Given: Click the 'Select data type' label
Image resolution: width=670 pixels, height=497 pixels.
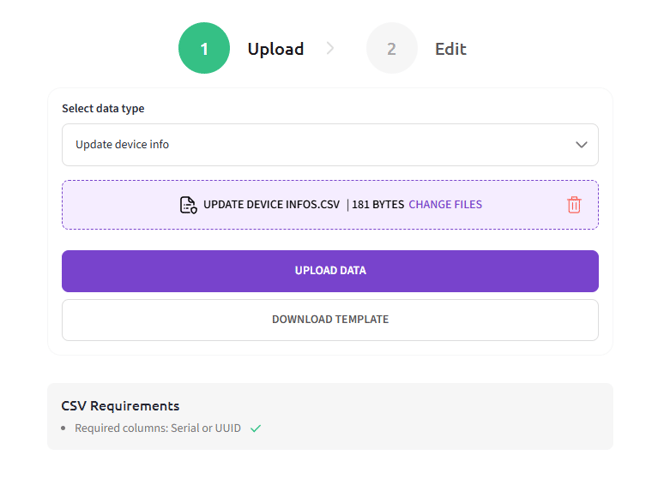Looking at the screenshot, I should coord(103,108).
